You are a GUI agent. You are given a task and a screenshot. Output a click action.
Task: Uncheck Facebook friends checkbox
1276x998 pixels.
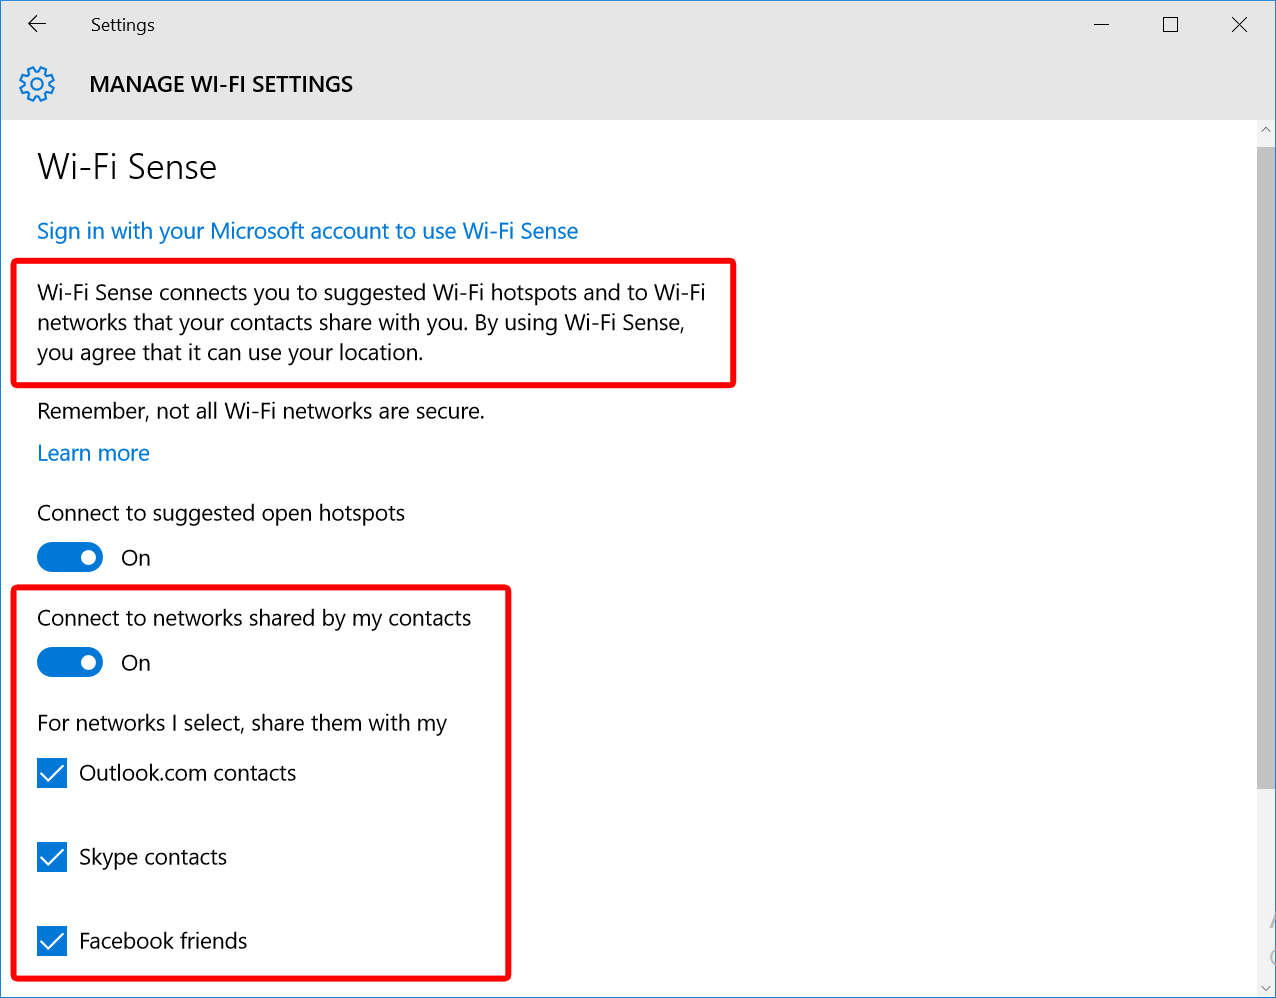click(52, 941)
